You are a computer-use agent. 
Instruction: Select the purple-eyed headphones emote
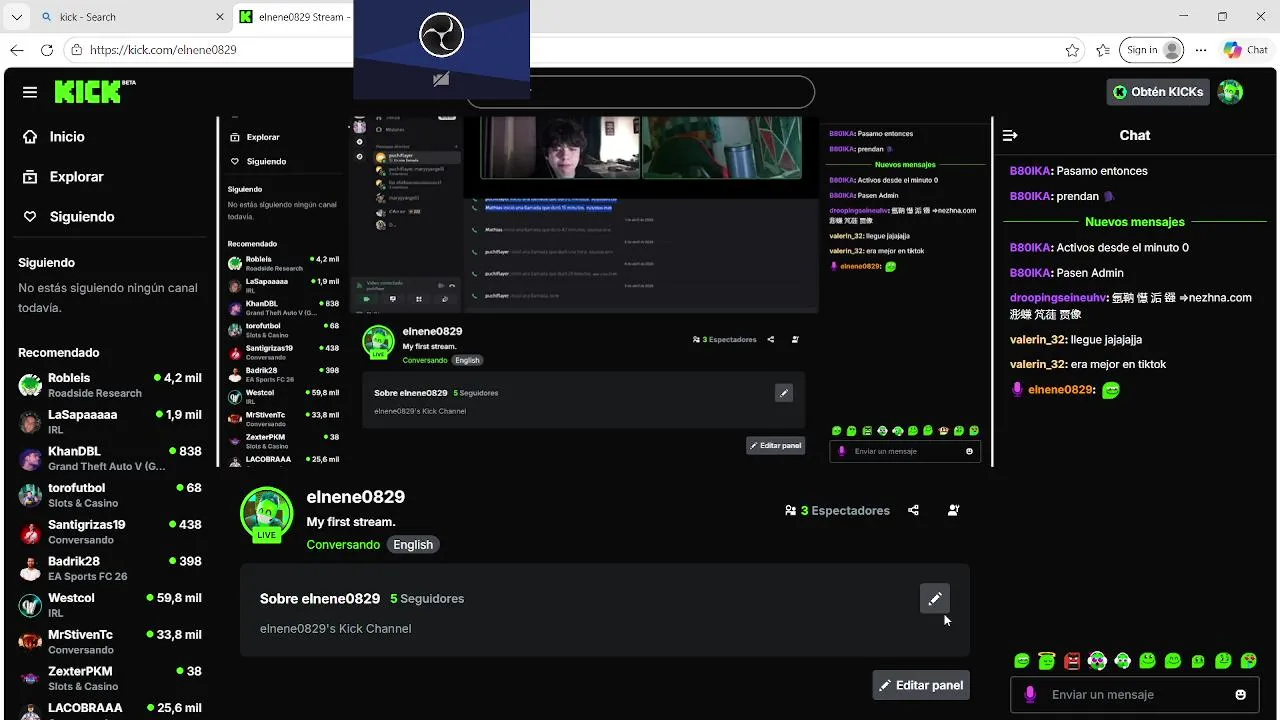pyautogui.click(x=1097, y=661)
